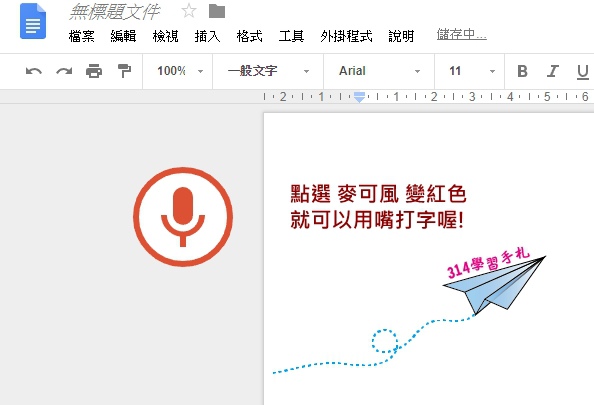Open the 插入 menu
Image resolution: width=594 pixels, height=405 pixels.
point(207,36)
